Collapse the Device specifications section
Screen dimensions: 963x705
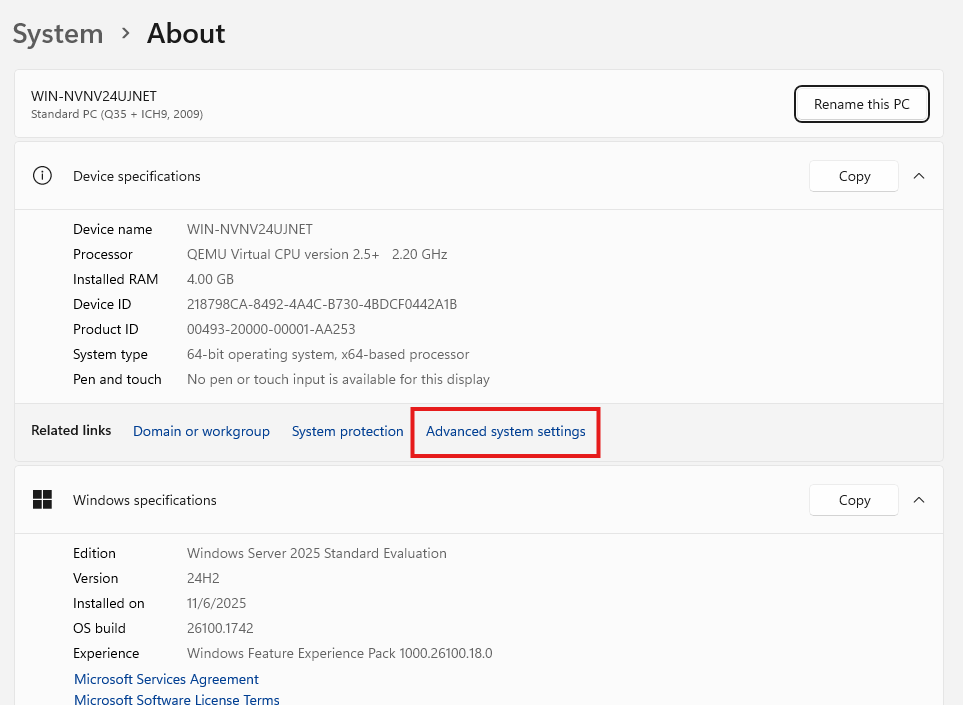point(918,175)
